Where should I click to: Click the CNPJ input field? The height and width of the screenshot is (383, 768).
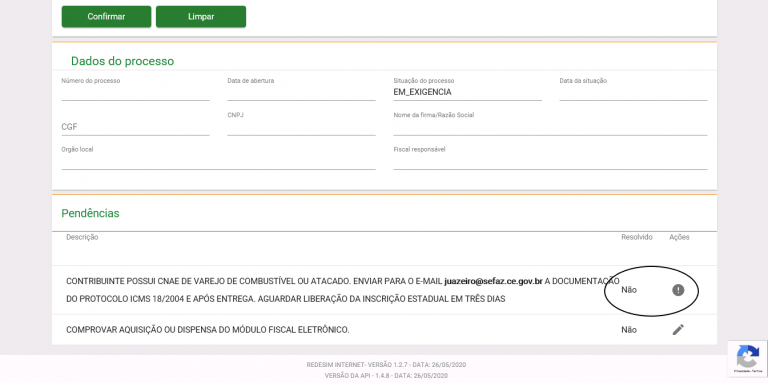coord(301,127)
